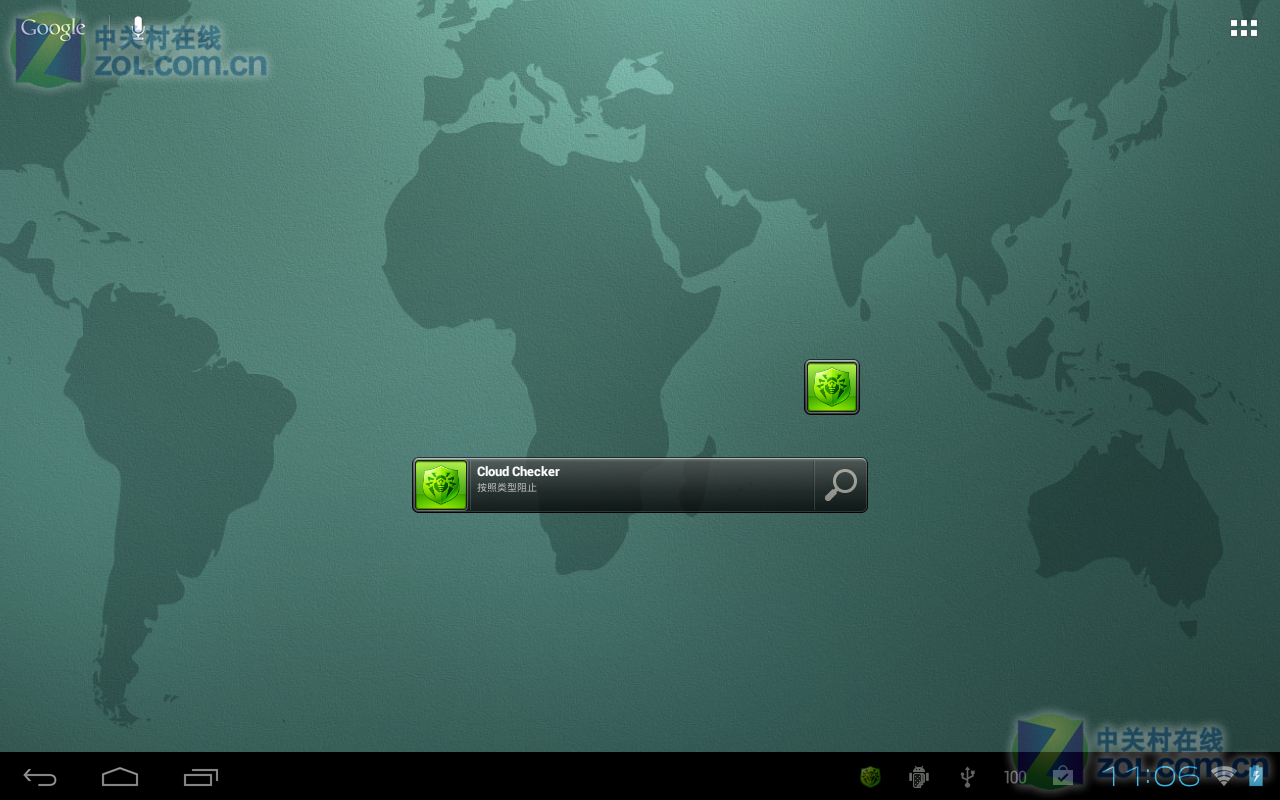Viewport: 1280px width, 800px height.
Task: Start a Google voice search
Action: [x=137, y=27]
